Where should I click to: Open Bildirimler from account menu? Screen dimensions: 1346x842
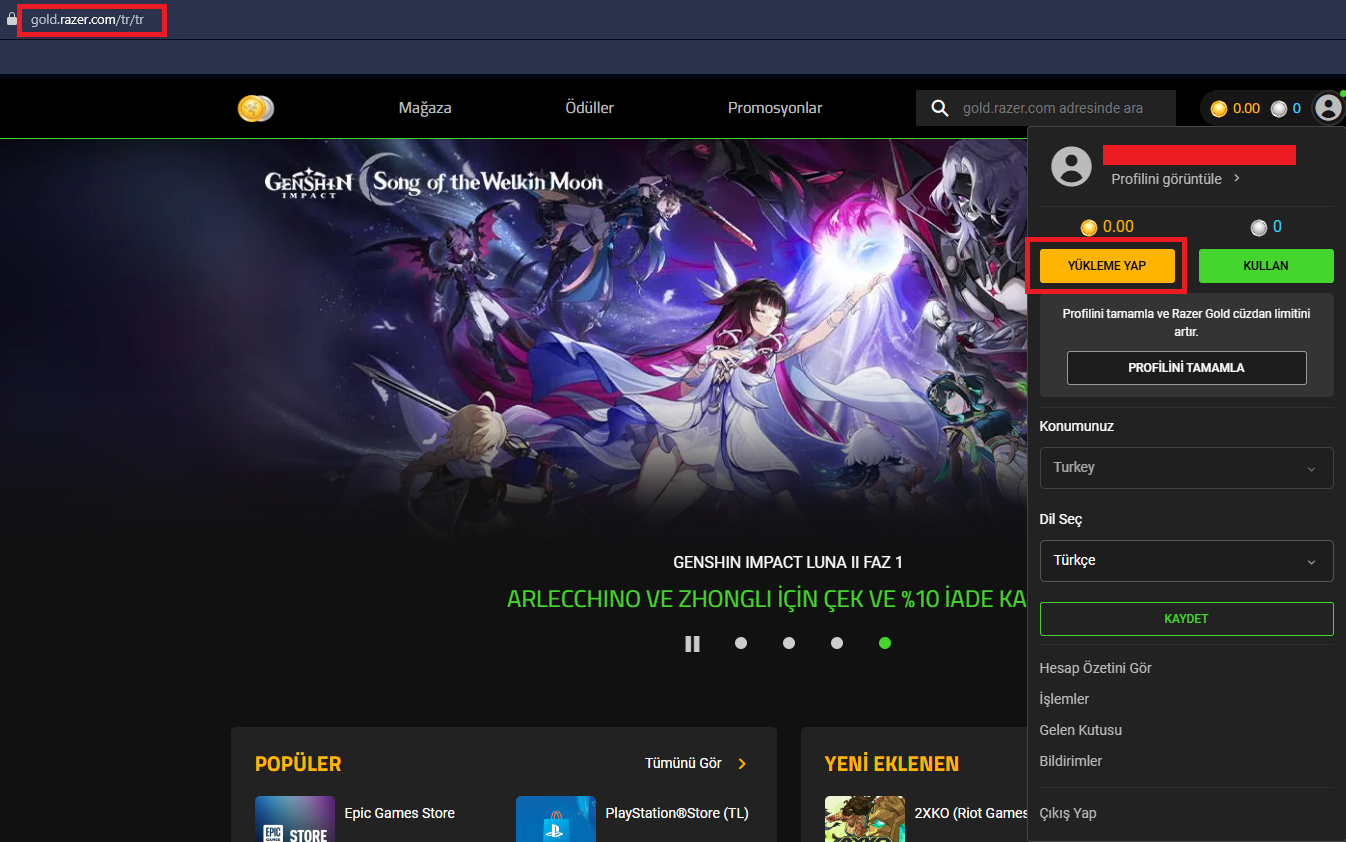(1071, 761)
